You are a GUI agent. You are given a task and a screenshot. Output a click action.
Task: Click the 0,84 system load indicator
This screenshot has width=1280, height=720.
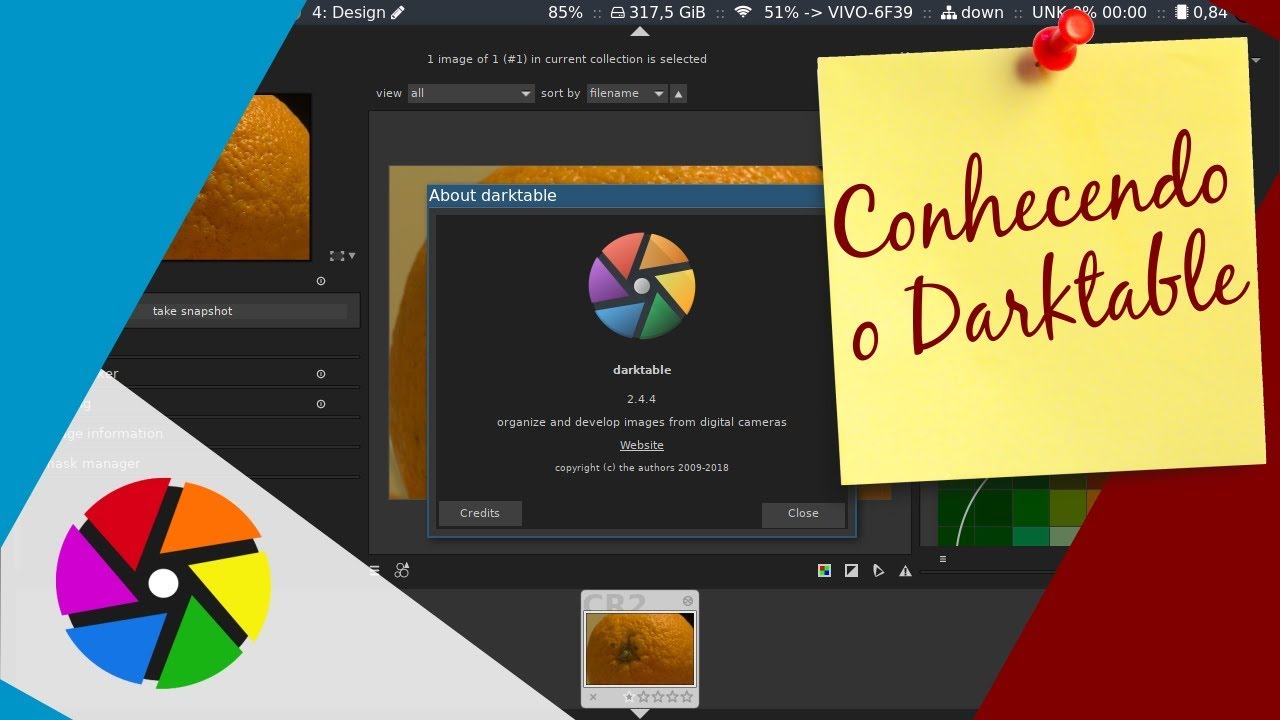[1201, 12]
